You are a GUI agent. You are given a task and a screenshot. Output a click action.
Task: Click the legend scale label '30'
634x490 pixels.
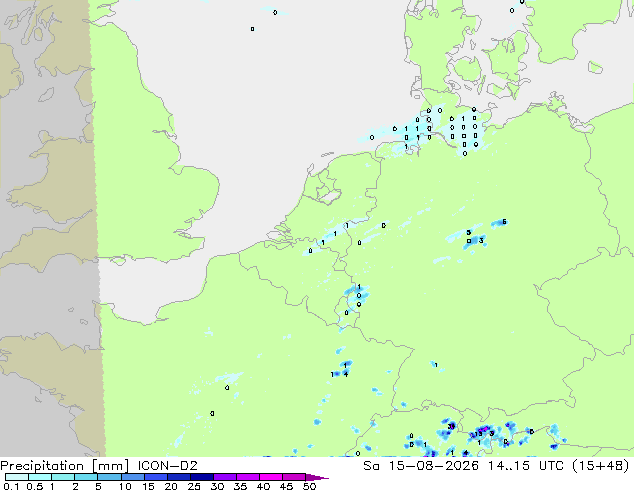[217, 486]
